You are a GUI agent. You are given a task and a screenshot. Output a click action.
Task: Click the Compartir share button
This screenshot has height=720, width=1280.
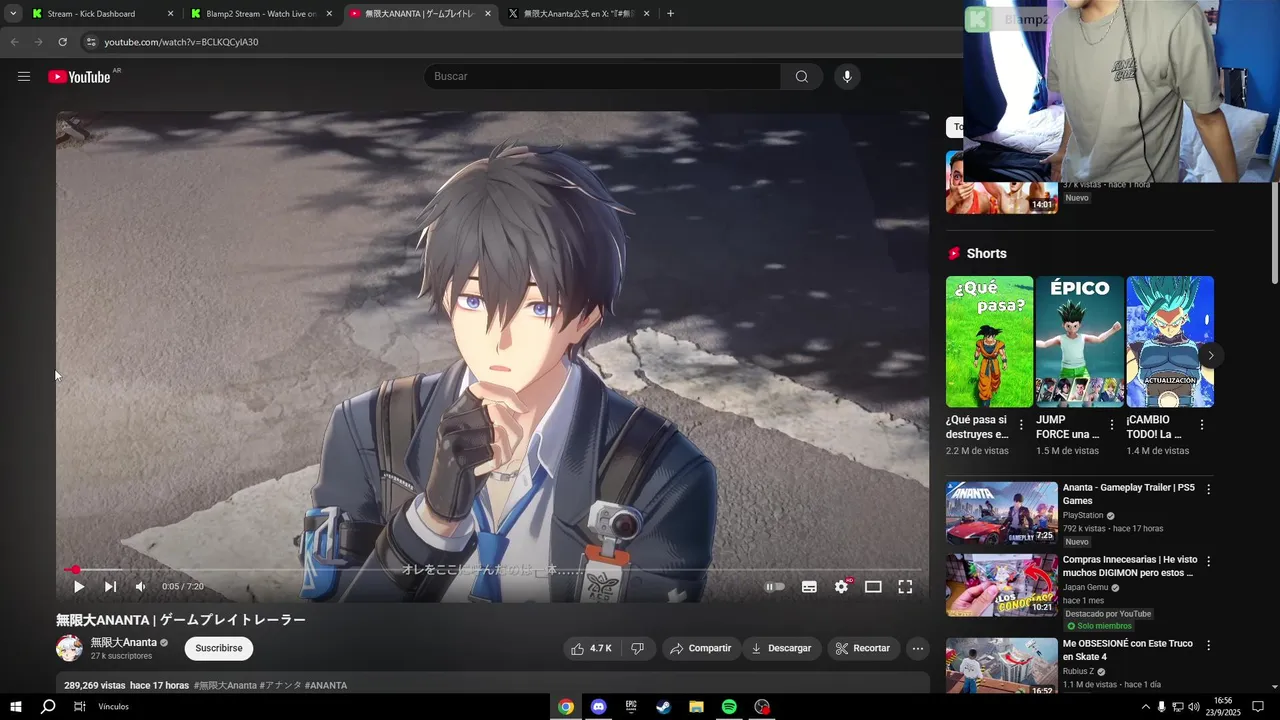tap(701, 648)
